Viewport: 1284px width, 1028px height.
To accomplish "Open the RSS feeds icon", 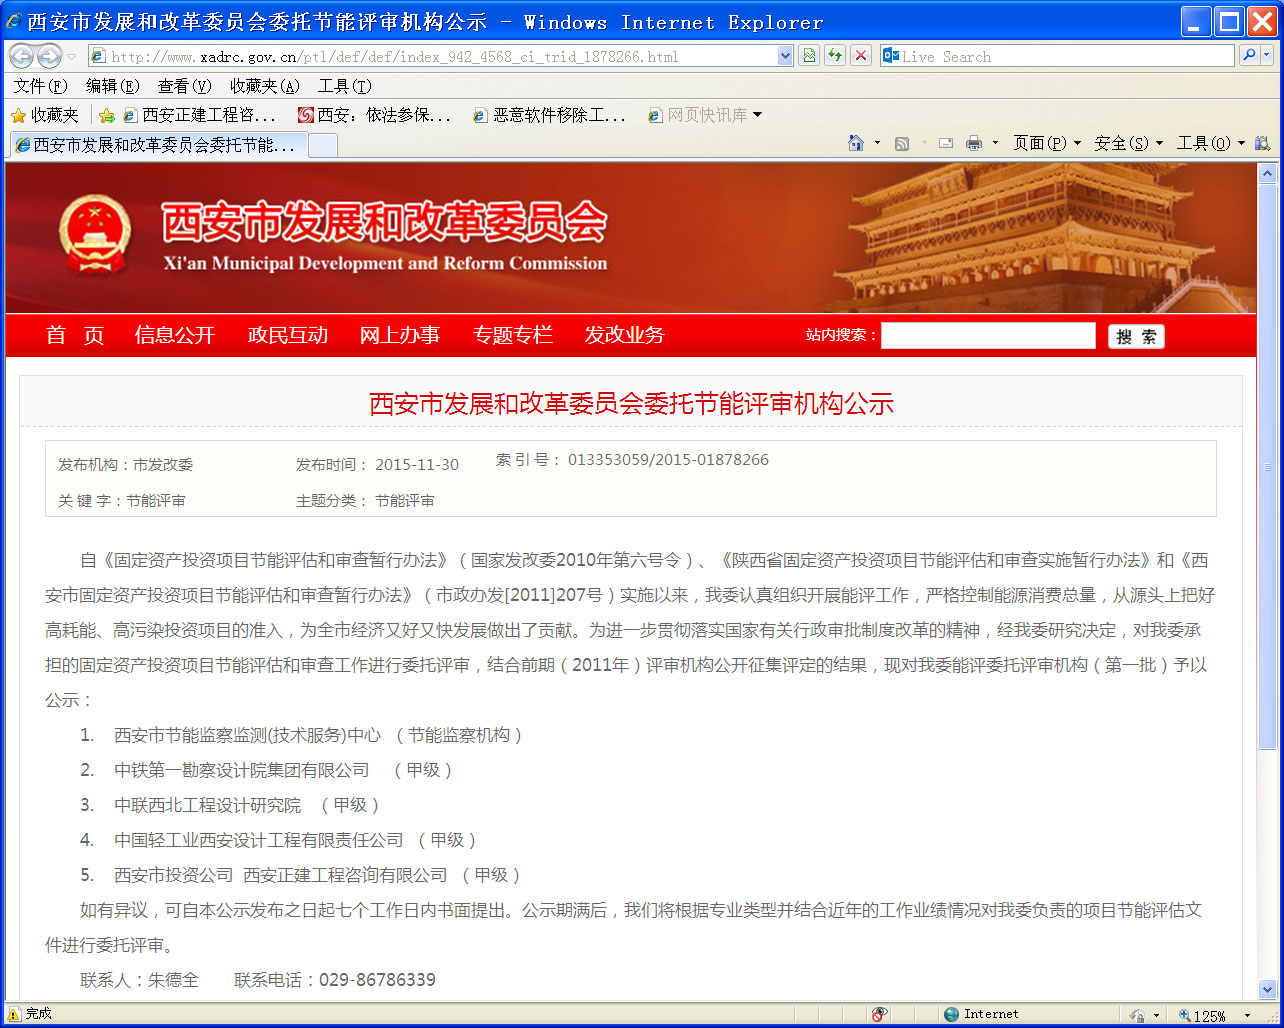I will click(899, 143).
